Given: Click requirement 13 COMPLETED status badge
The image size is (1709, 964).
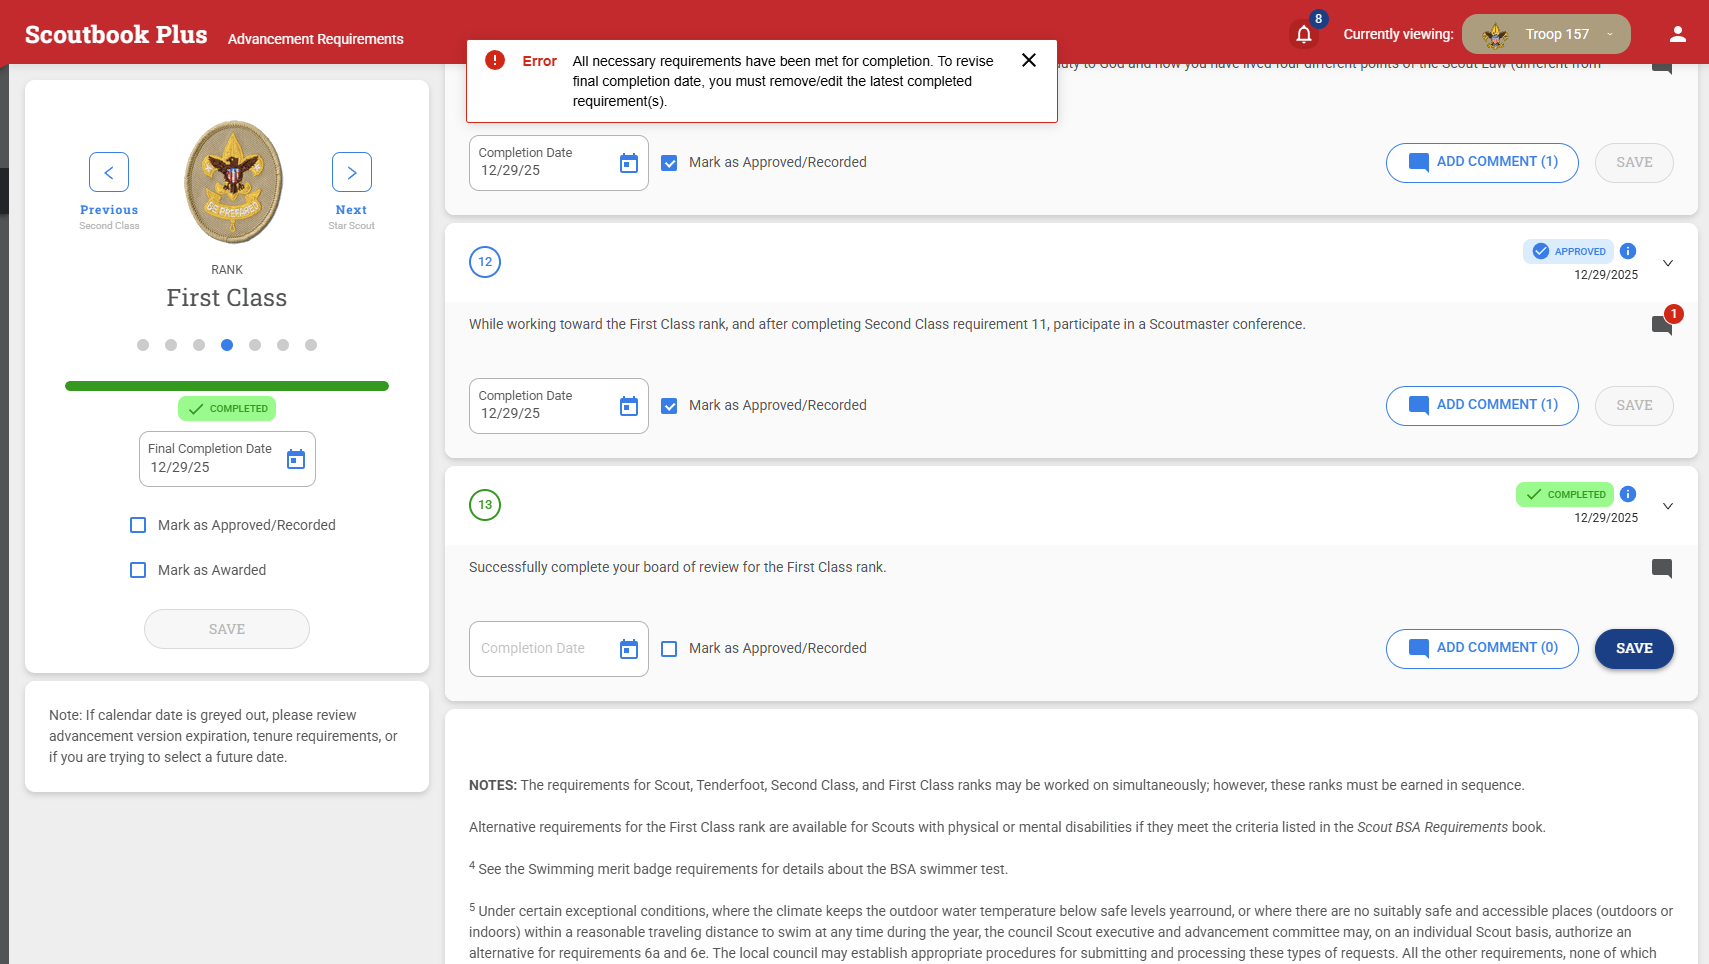Looking at the screenshot, I should tap(1565, 494).
